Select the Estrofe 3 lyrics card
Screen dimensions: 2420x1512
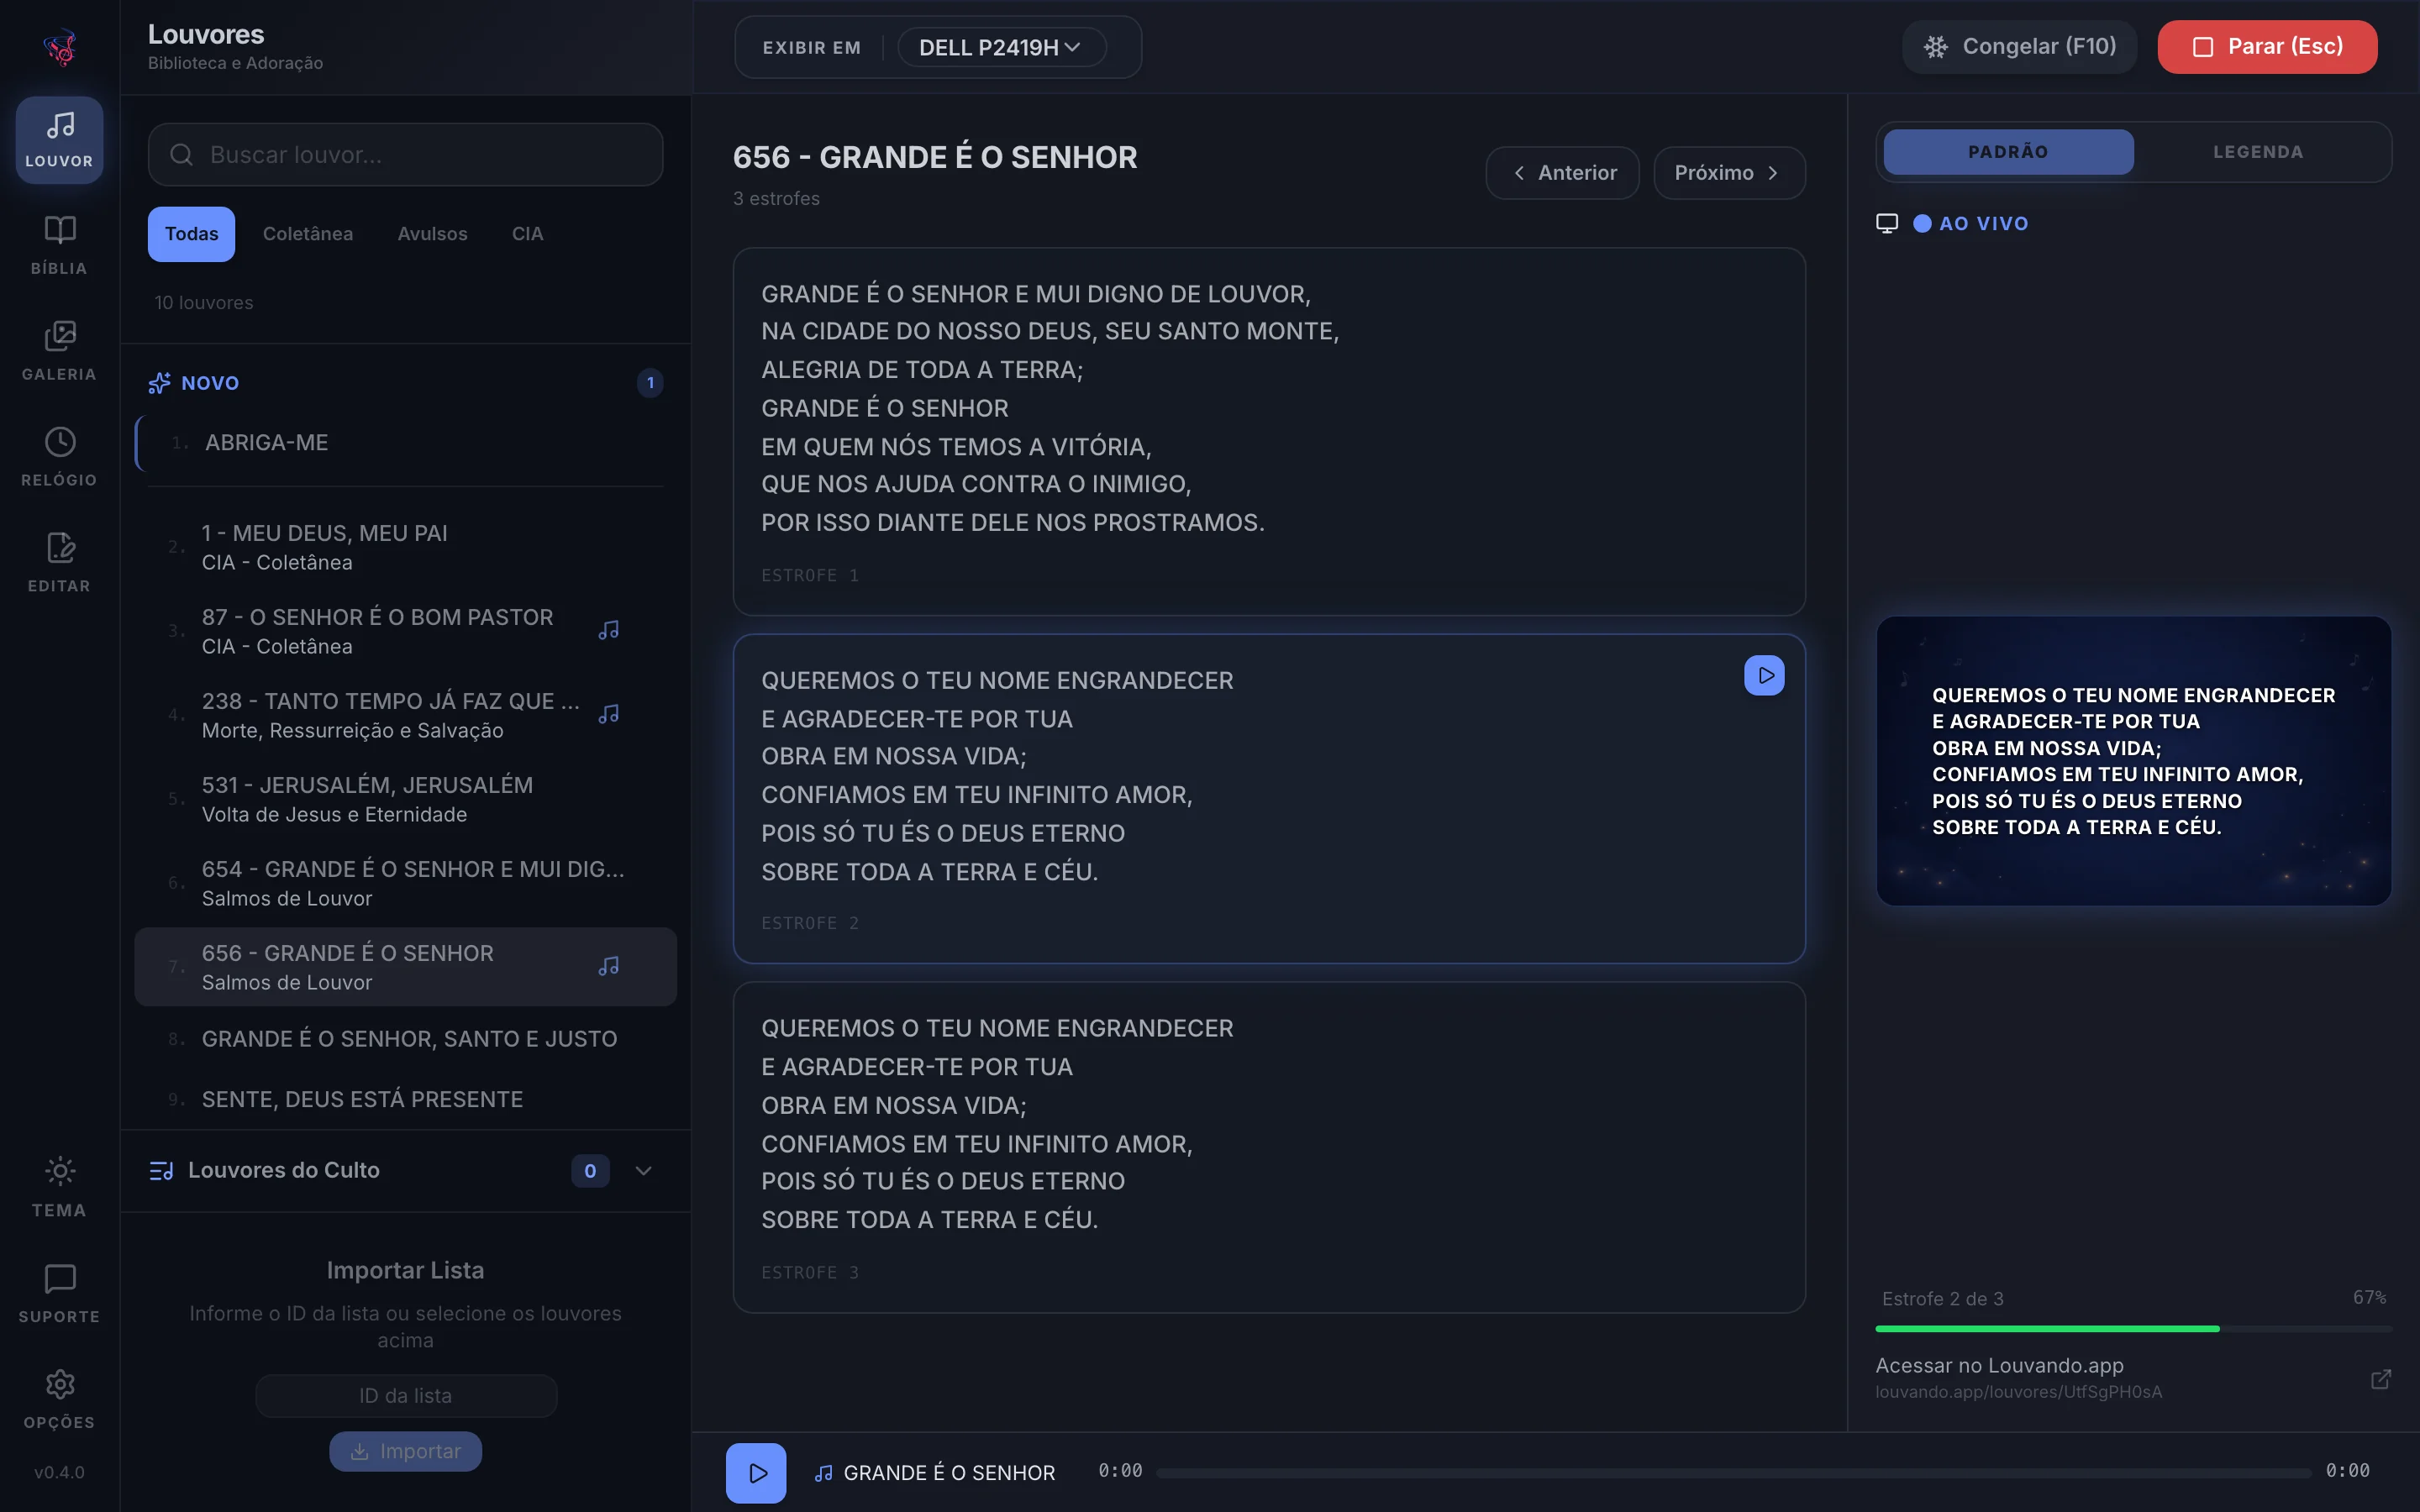pos(1269,1147)
